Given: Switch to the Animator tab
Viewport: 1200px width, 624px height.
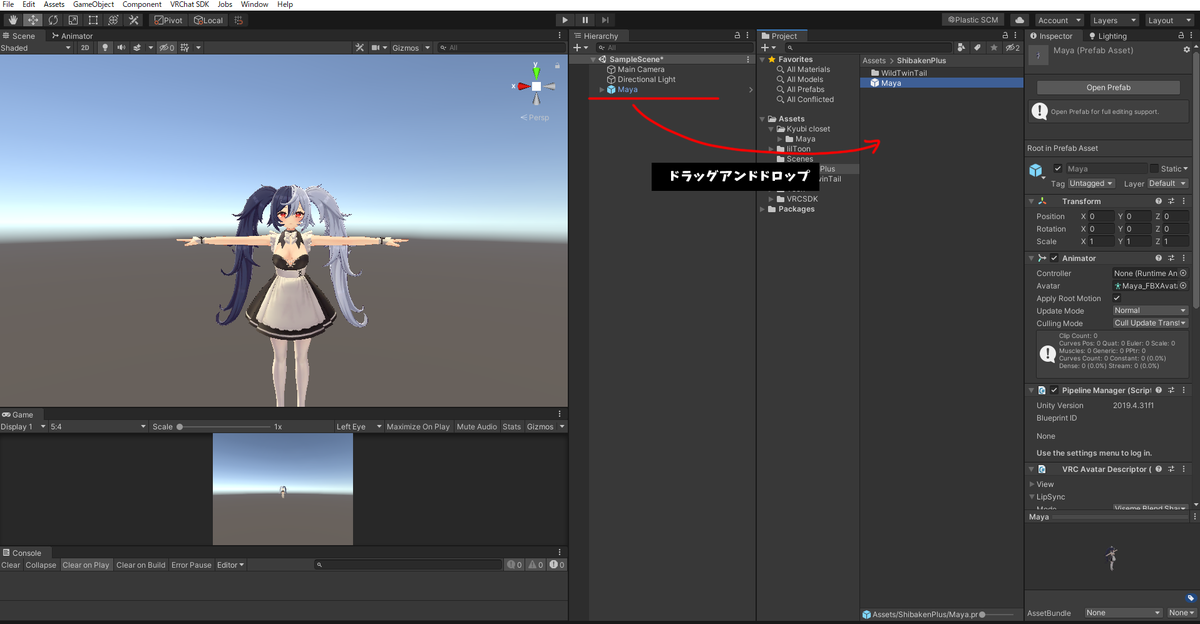Looking at the screenshot, I should (x=72, y=36).
